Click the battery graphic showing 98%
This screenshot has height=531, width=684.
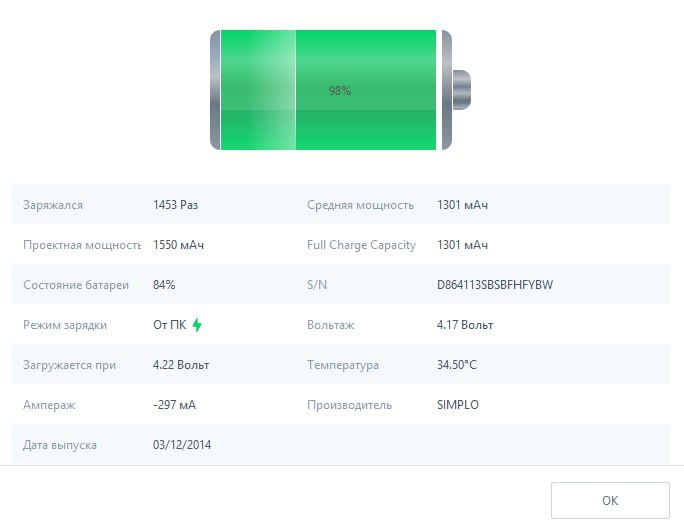(x=340, y=90)
